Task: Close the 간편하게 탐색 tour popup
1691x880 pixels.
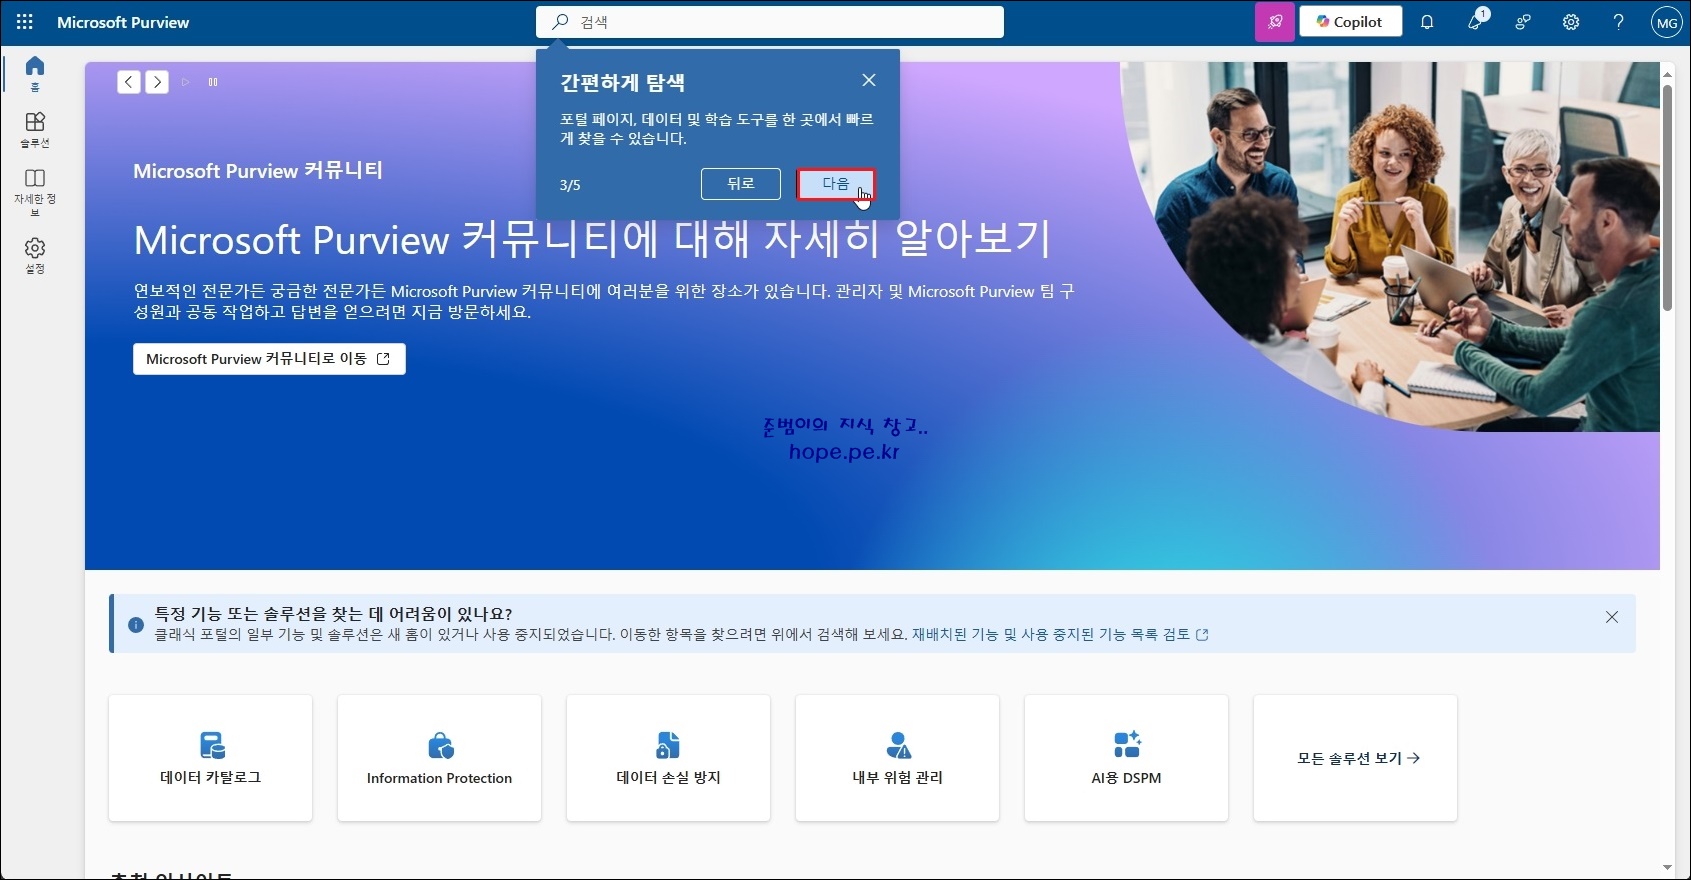Action: pyautogui.click(x=869, y=80)
